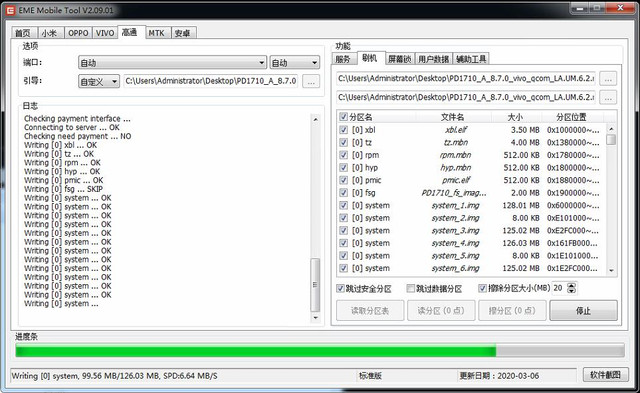
Task: Click the partition list scroll down arrow
Action: pos(611,270)
